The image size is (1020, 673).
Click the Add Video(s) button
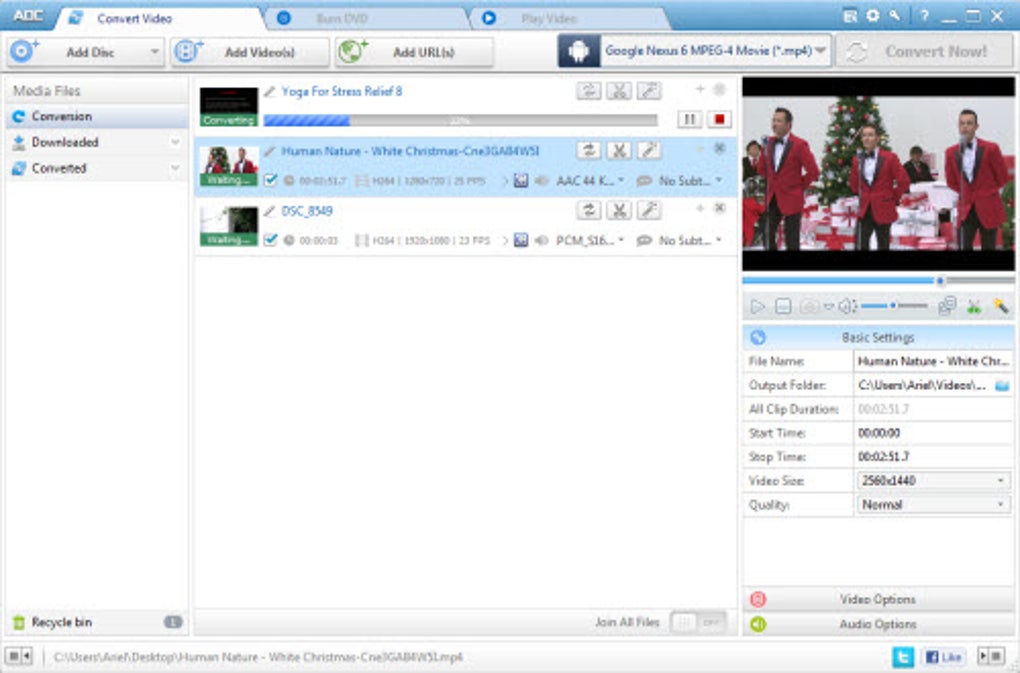click(x=250, y=52)
